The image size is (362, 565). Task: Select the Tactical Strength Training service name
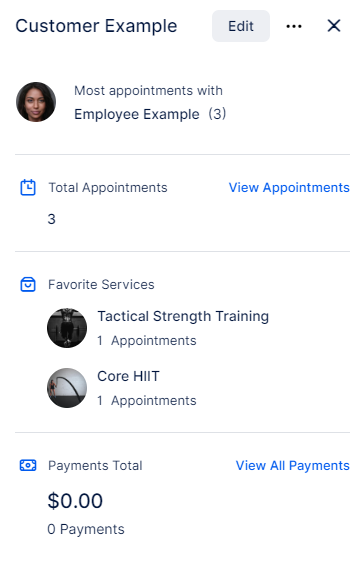(x=183, y=316)
